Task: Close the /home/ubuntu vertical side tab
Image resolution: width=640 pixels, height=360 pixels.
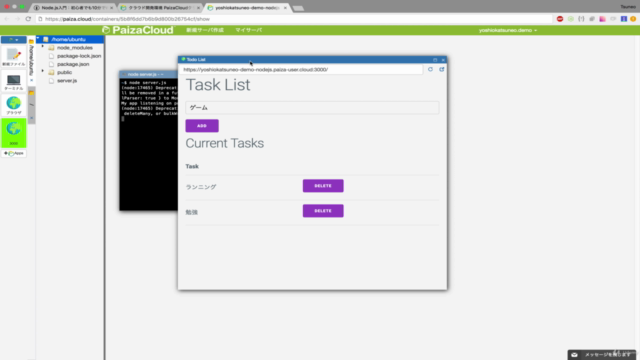Action: 31,80
